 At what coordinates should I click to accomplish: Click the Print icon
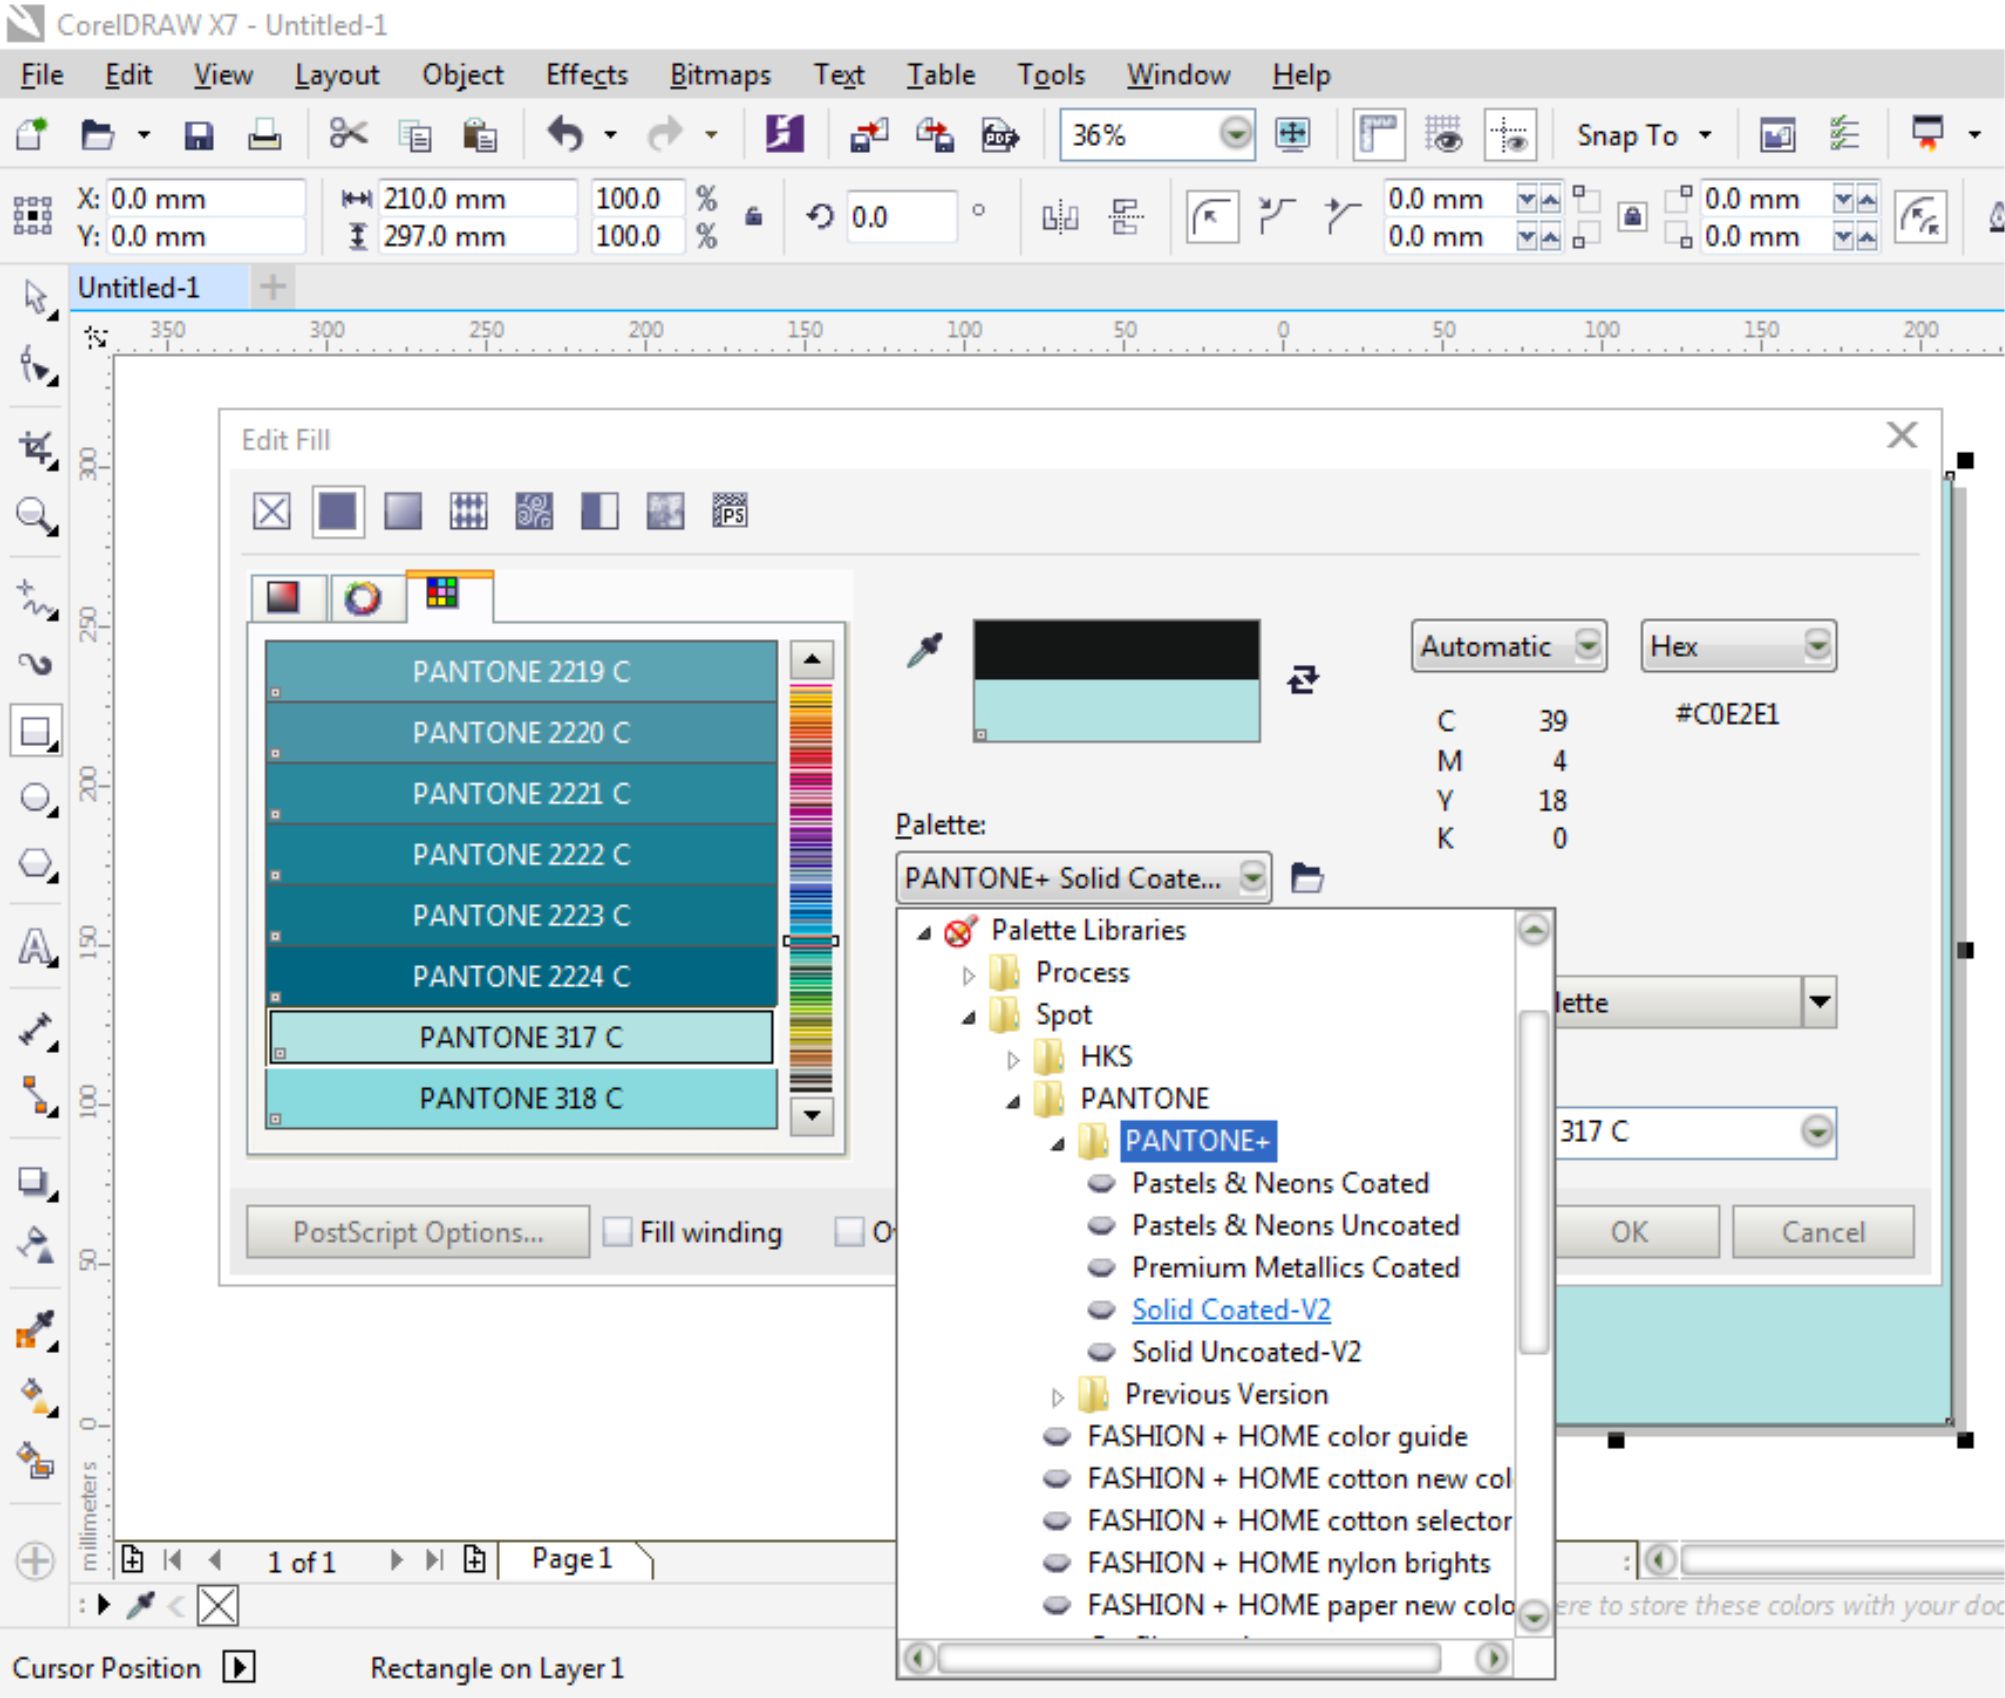click(x=264, y=134)
